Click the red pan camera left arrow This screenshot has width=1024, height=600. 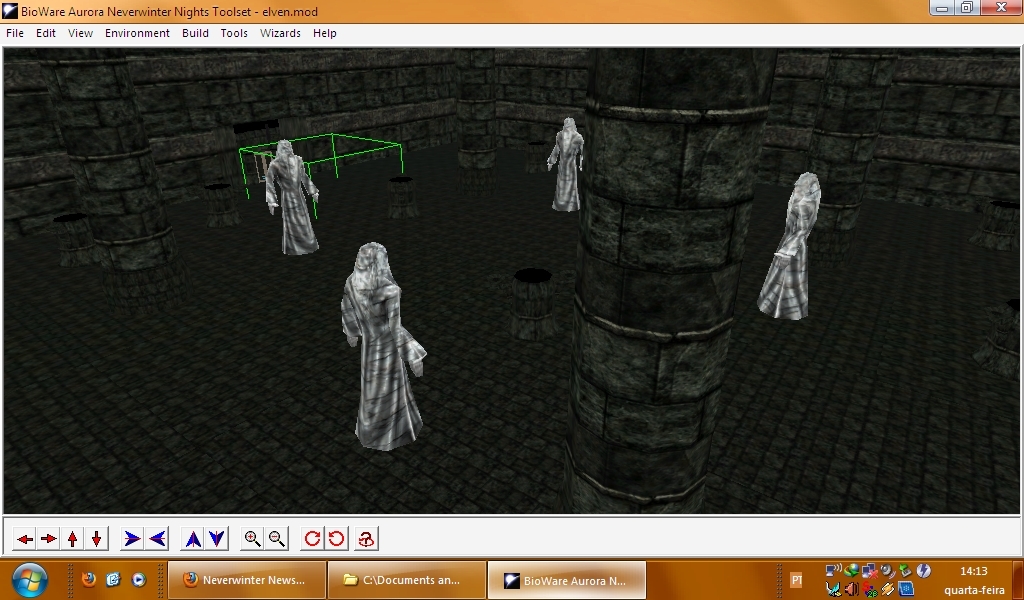click(24, 539)
